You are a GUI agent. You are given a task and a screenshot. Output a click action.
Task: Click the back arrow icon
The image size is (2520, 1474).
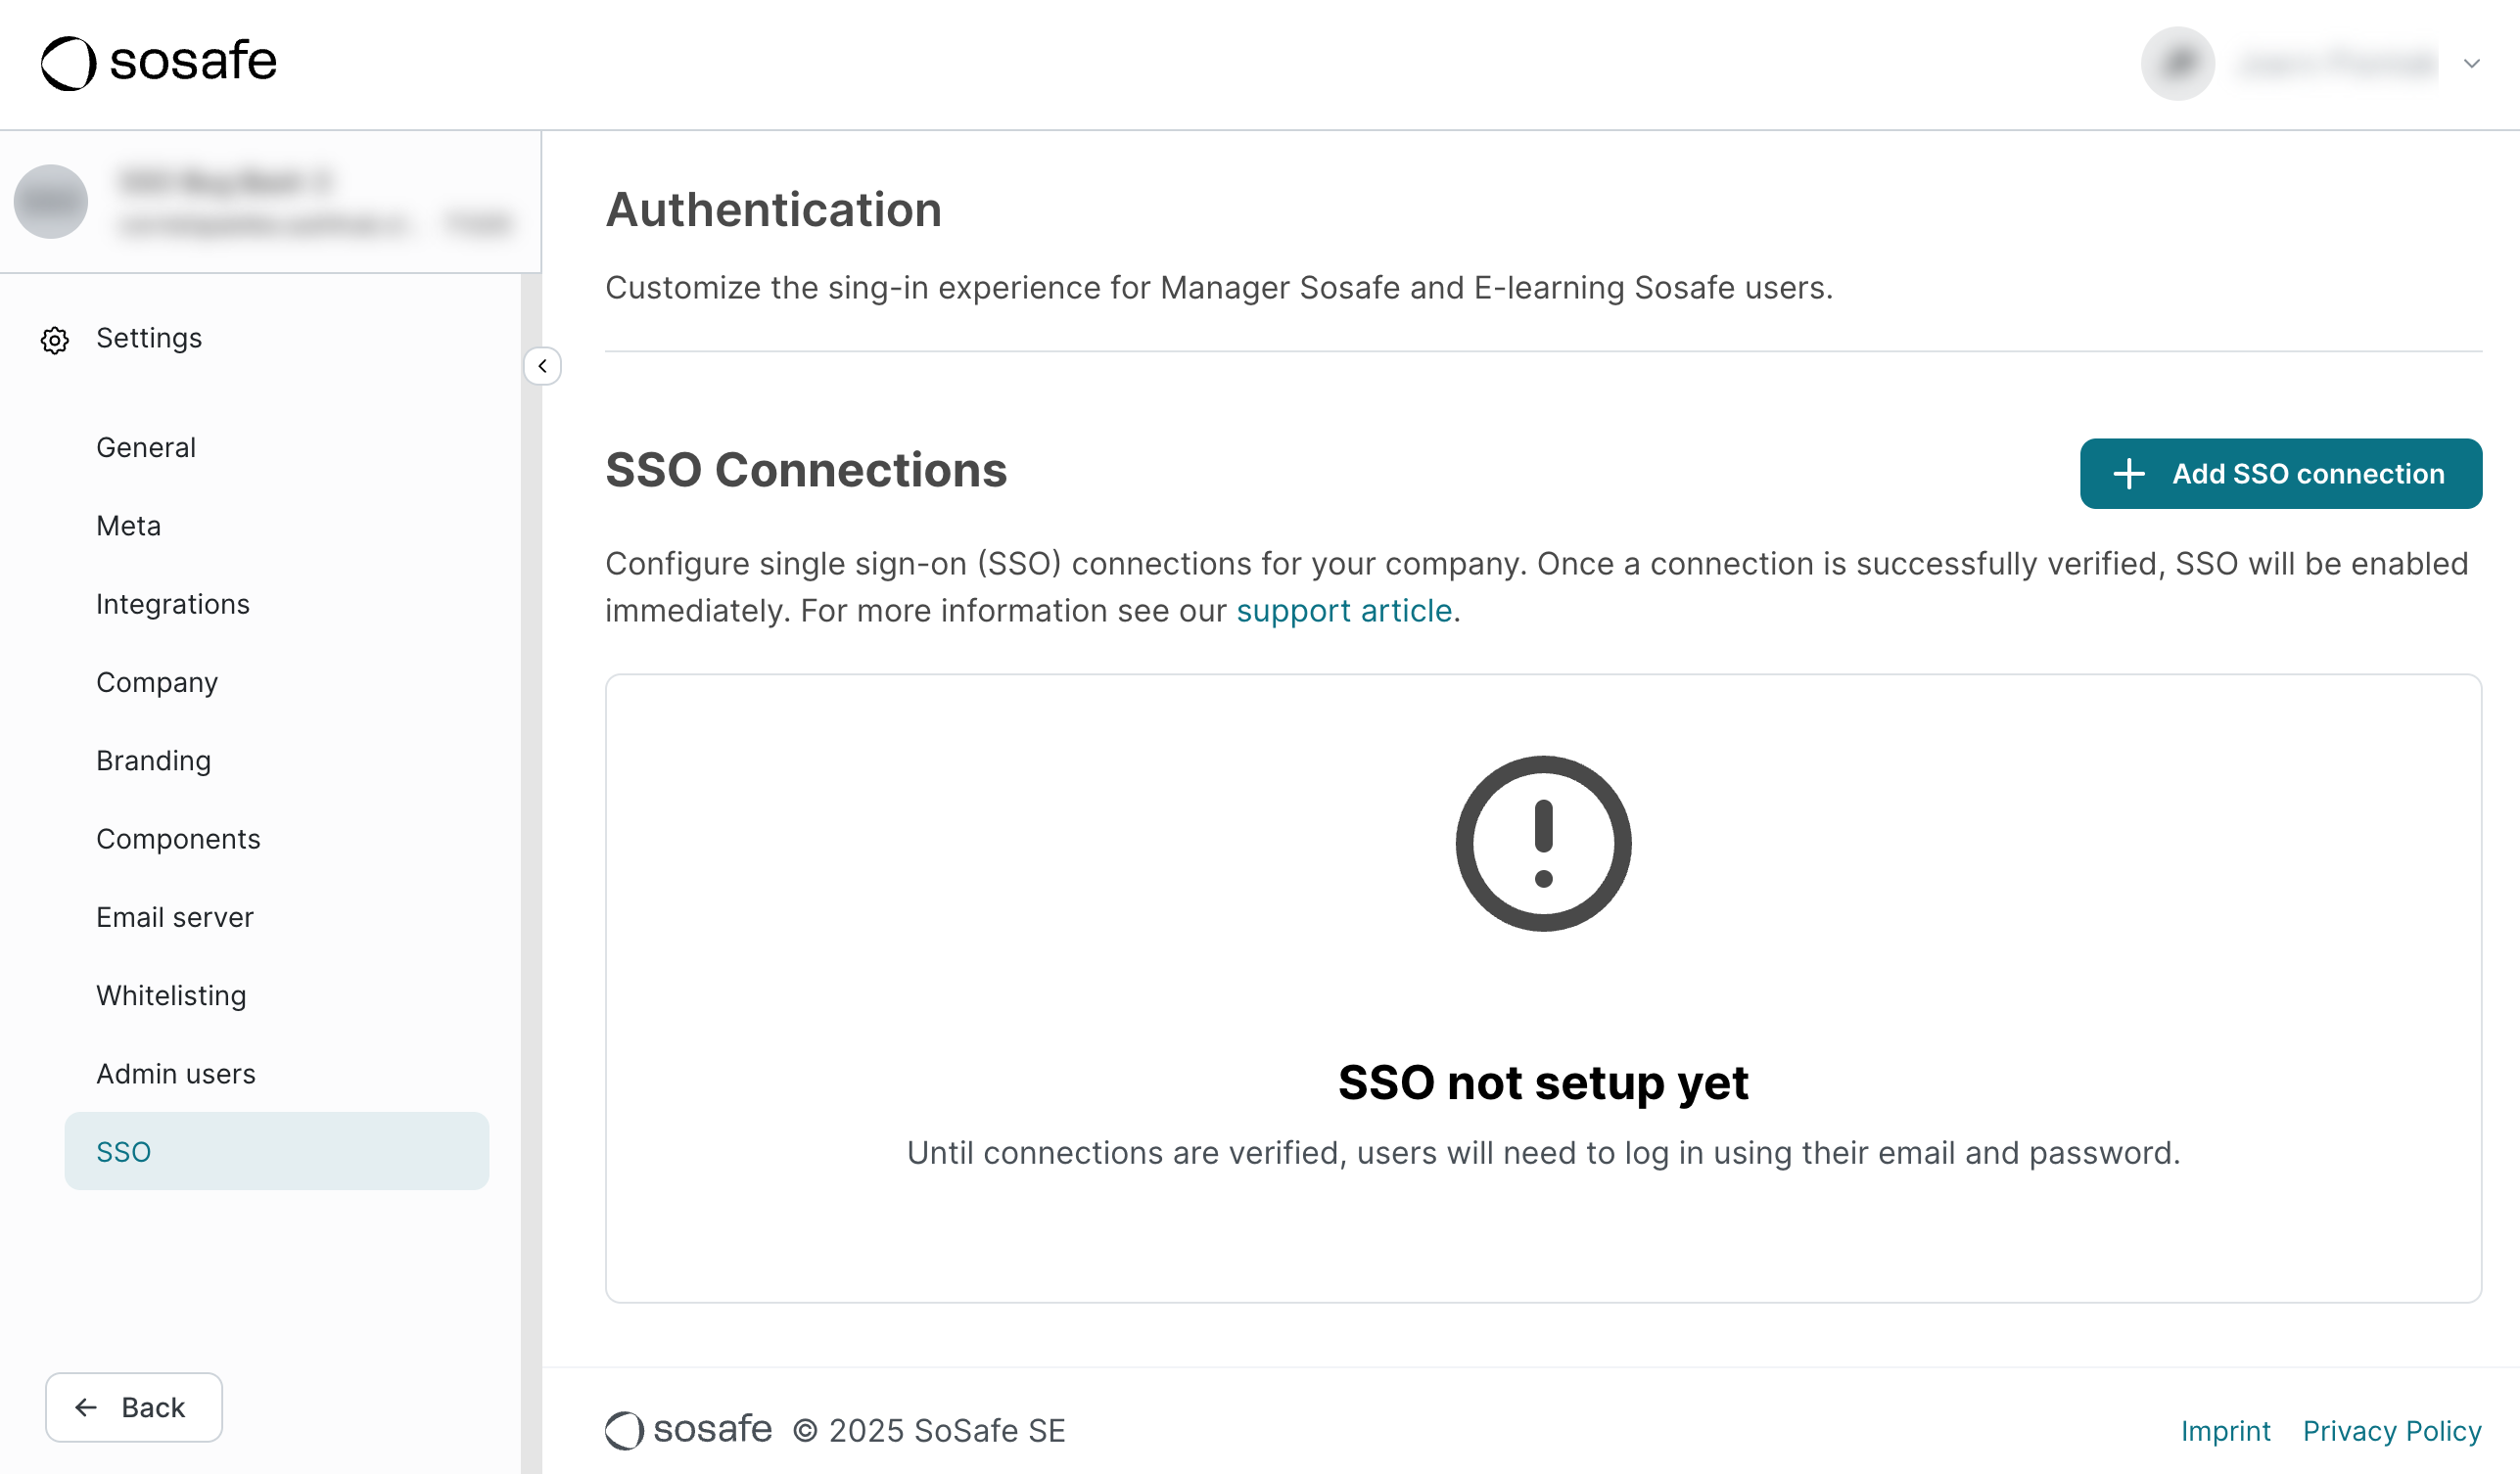(87, 1407)
